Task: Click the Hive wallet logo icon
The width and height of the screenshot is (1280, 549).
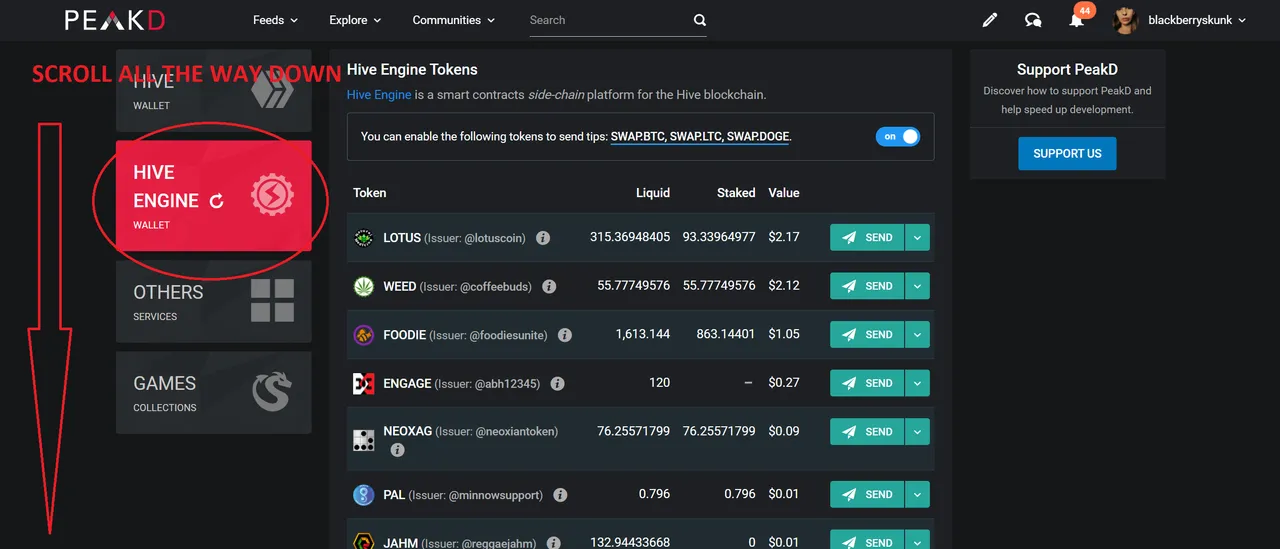Action: (272, 90)
